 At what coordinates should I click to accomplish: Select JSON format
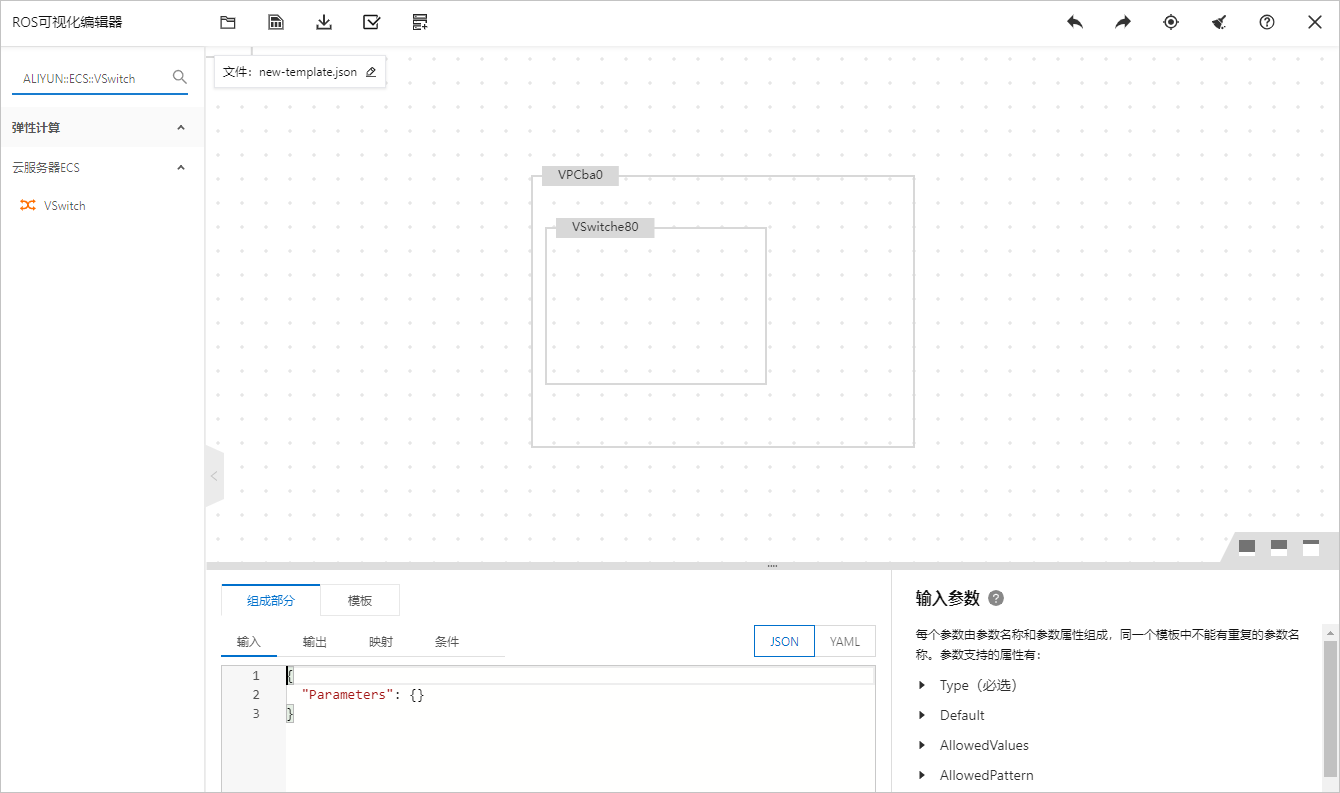point(785,642)
